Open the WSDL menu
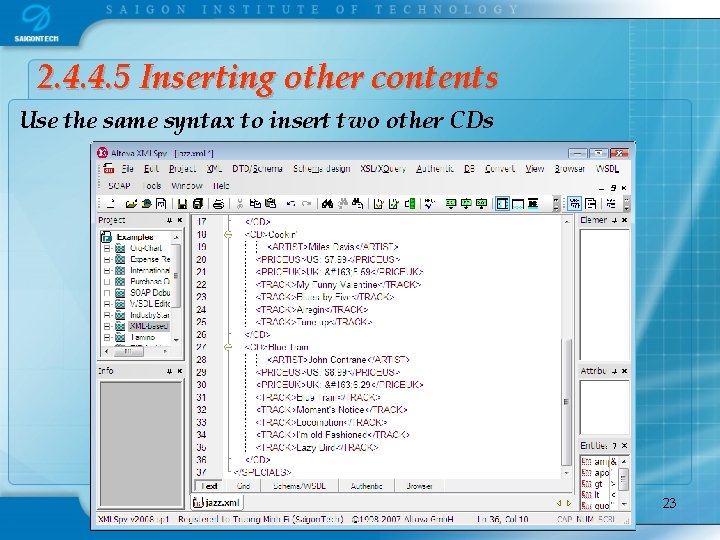The image size is (720, 540). (607, 169)
